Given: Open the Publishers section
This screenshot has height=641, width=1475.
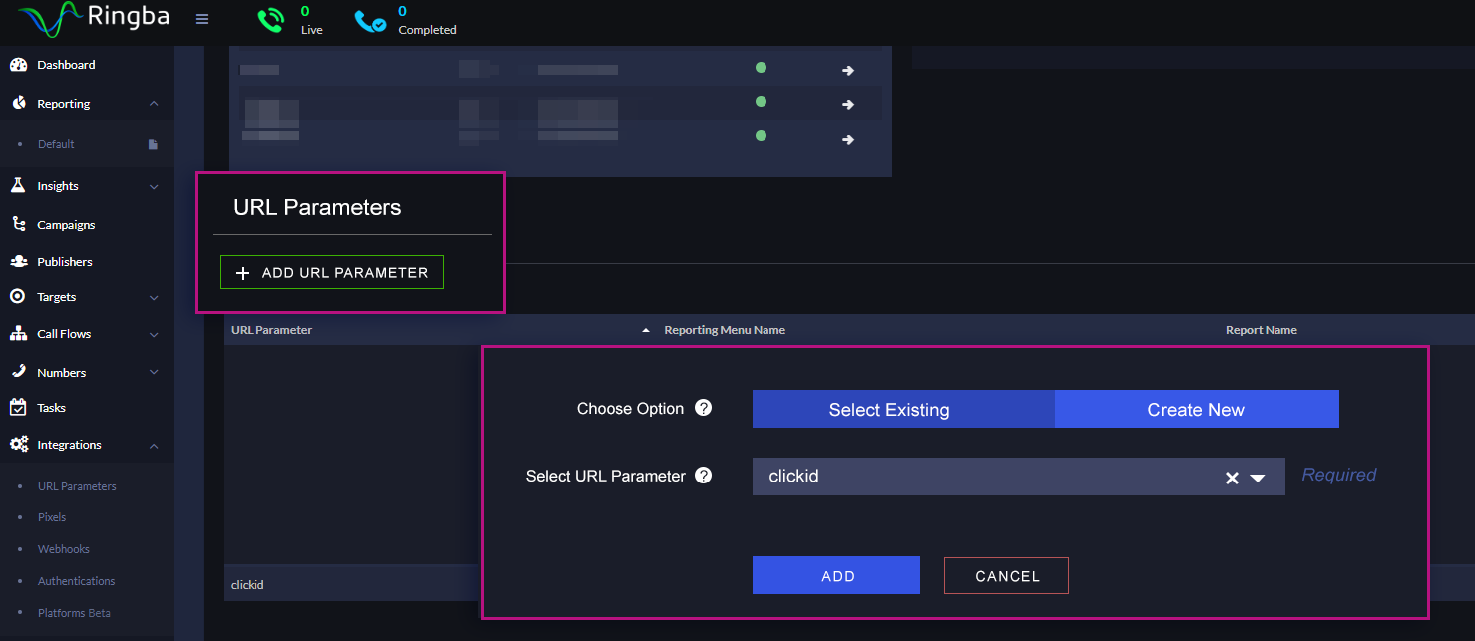Looking at the screenshot, I should 65,262.
